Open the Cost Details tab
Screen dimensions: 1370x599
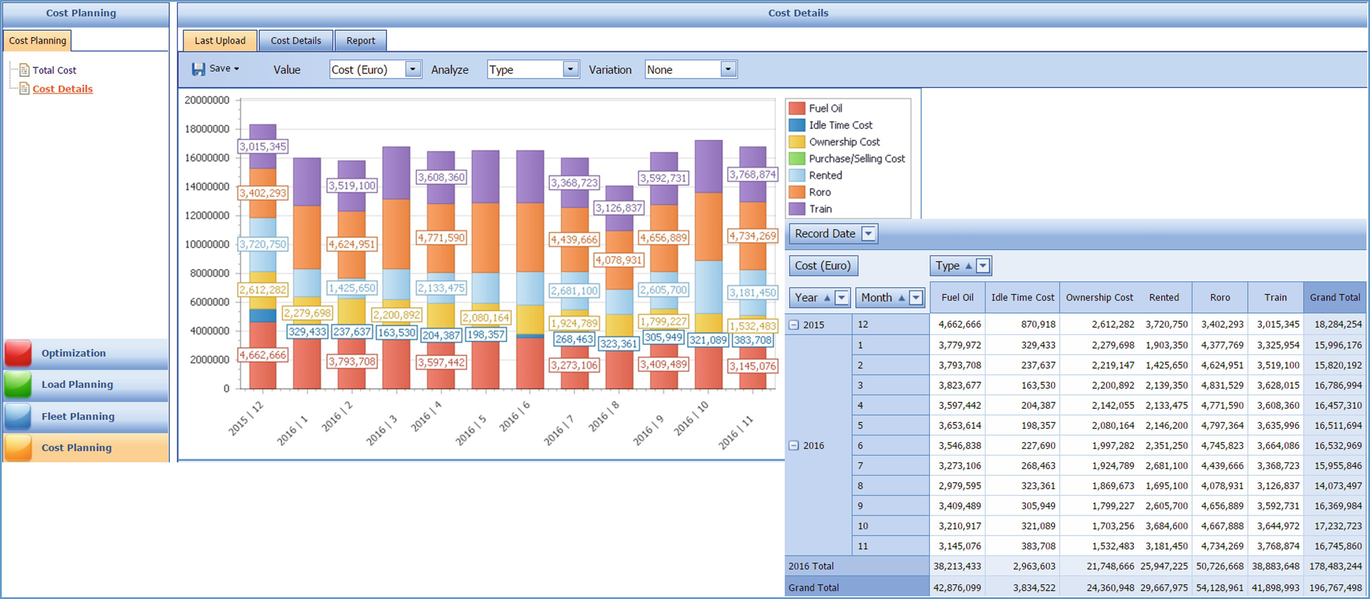(296, 41)
